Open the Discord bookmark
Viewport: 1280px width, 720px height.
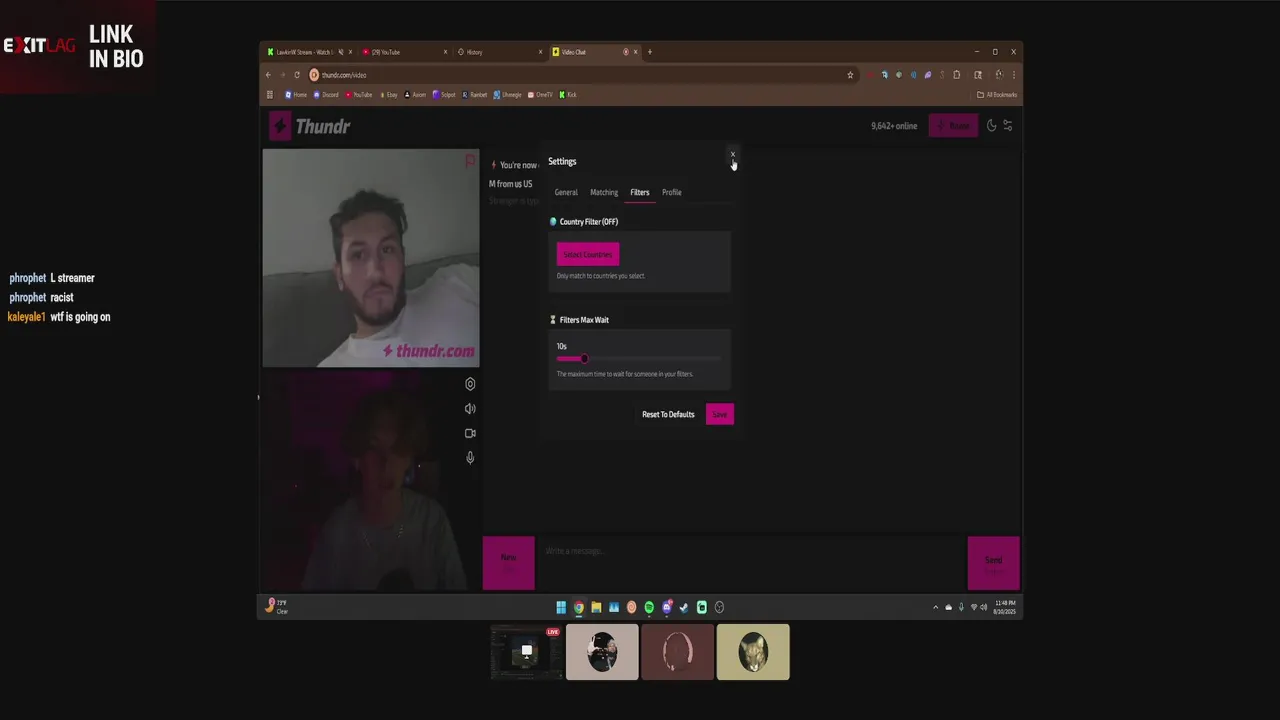coord(326,95)
